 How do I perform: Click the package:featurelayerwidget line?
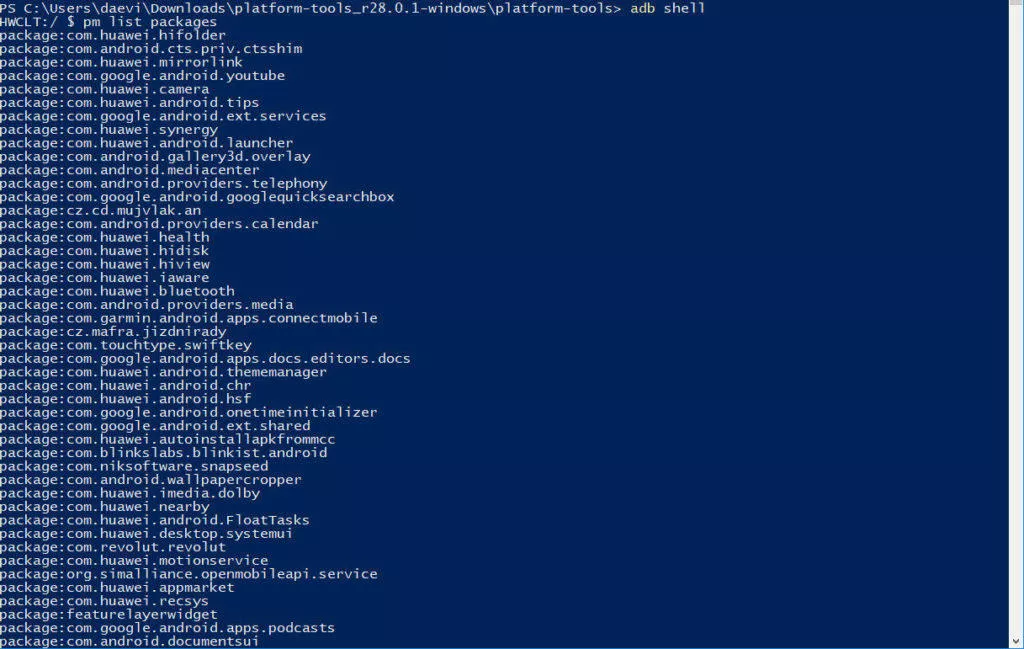click(x=108, y=614)
